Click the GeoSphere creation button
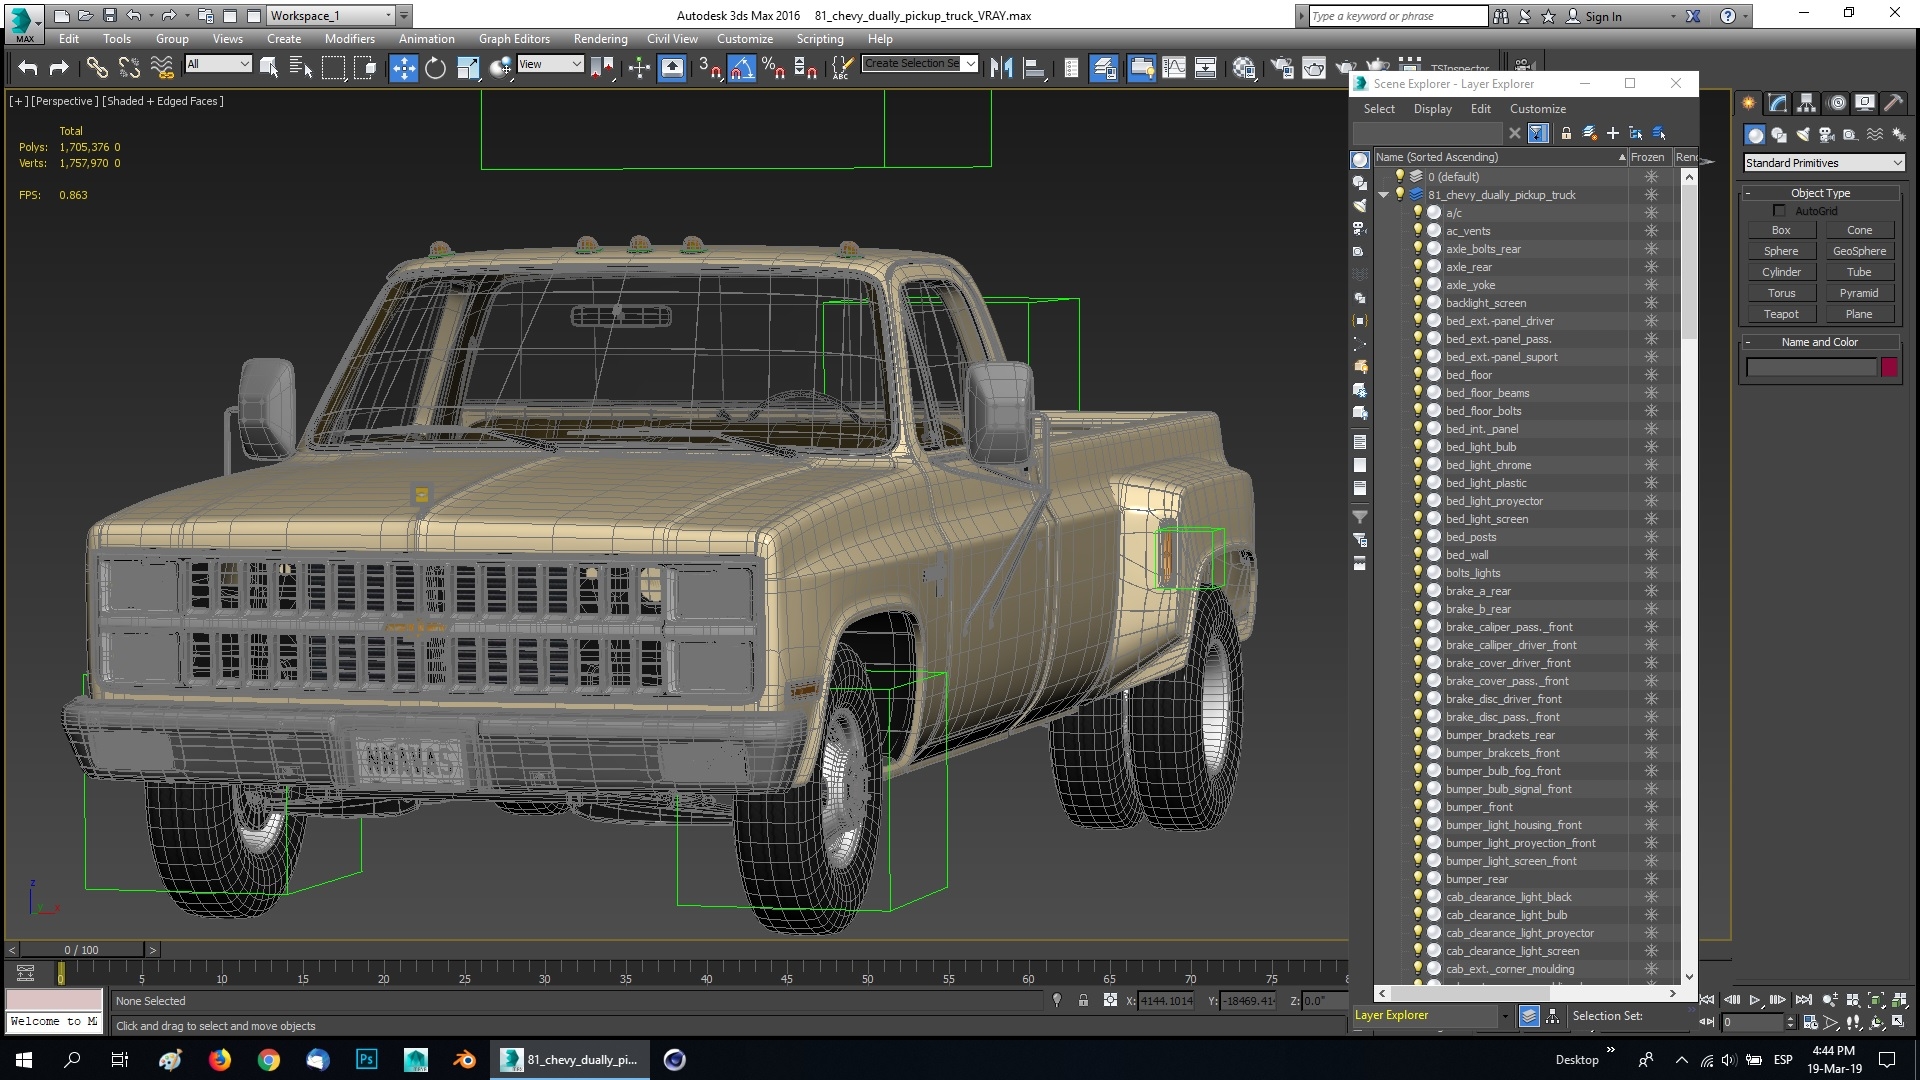This screenshot has height=1080, width=1920. coord(1859,251)
